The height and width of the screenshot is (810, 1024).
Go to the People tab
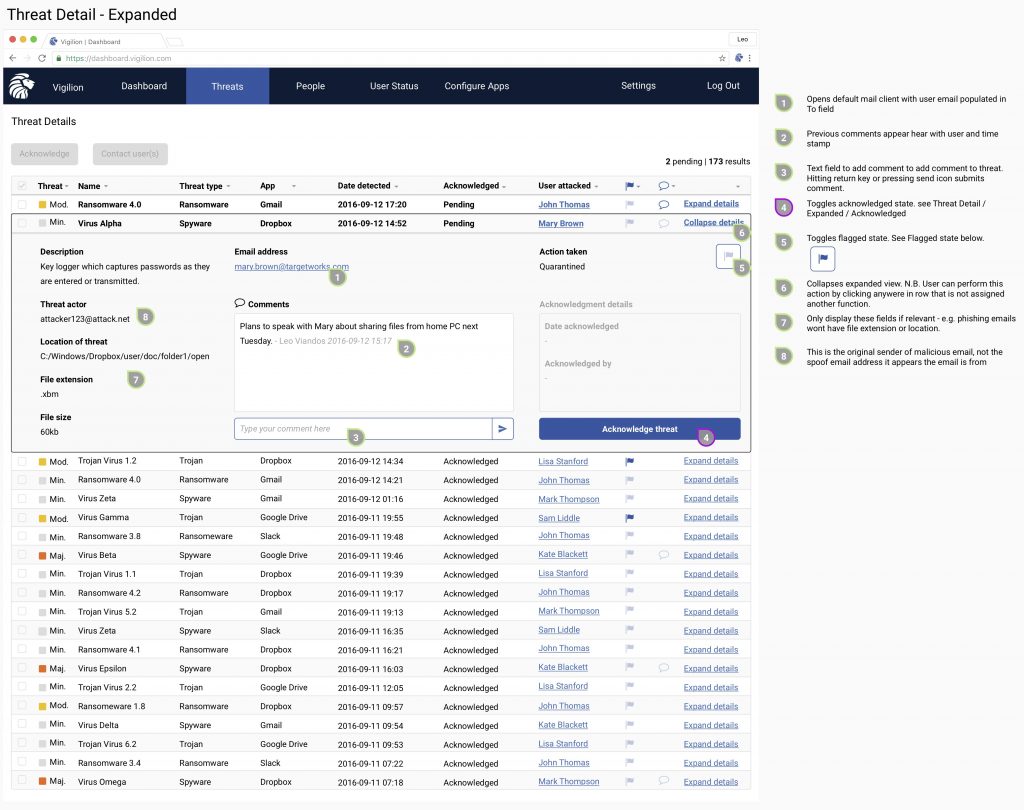click(x=310, y=86)
